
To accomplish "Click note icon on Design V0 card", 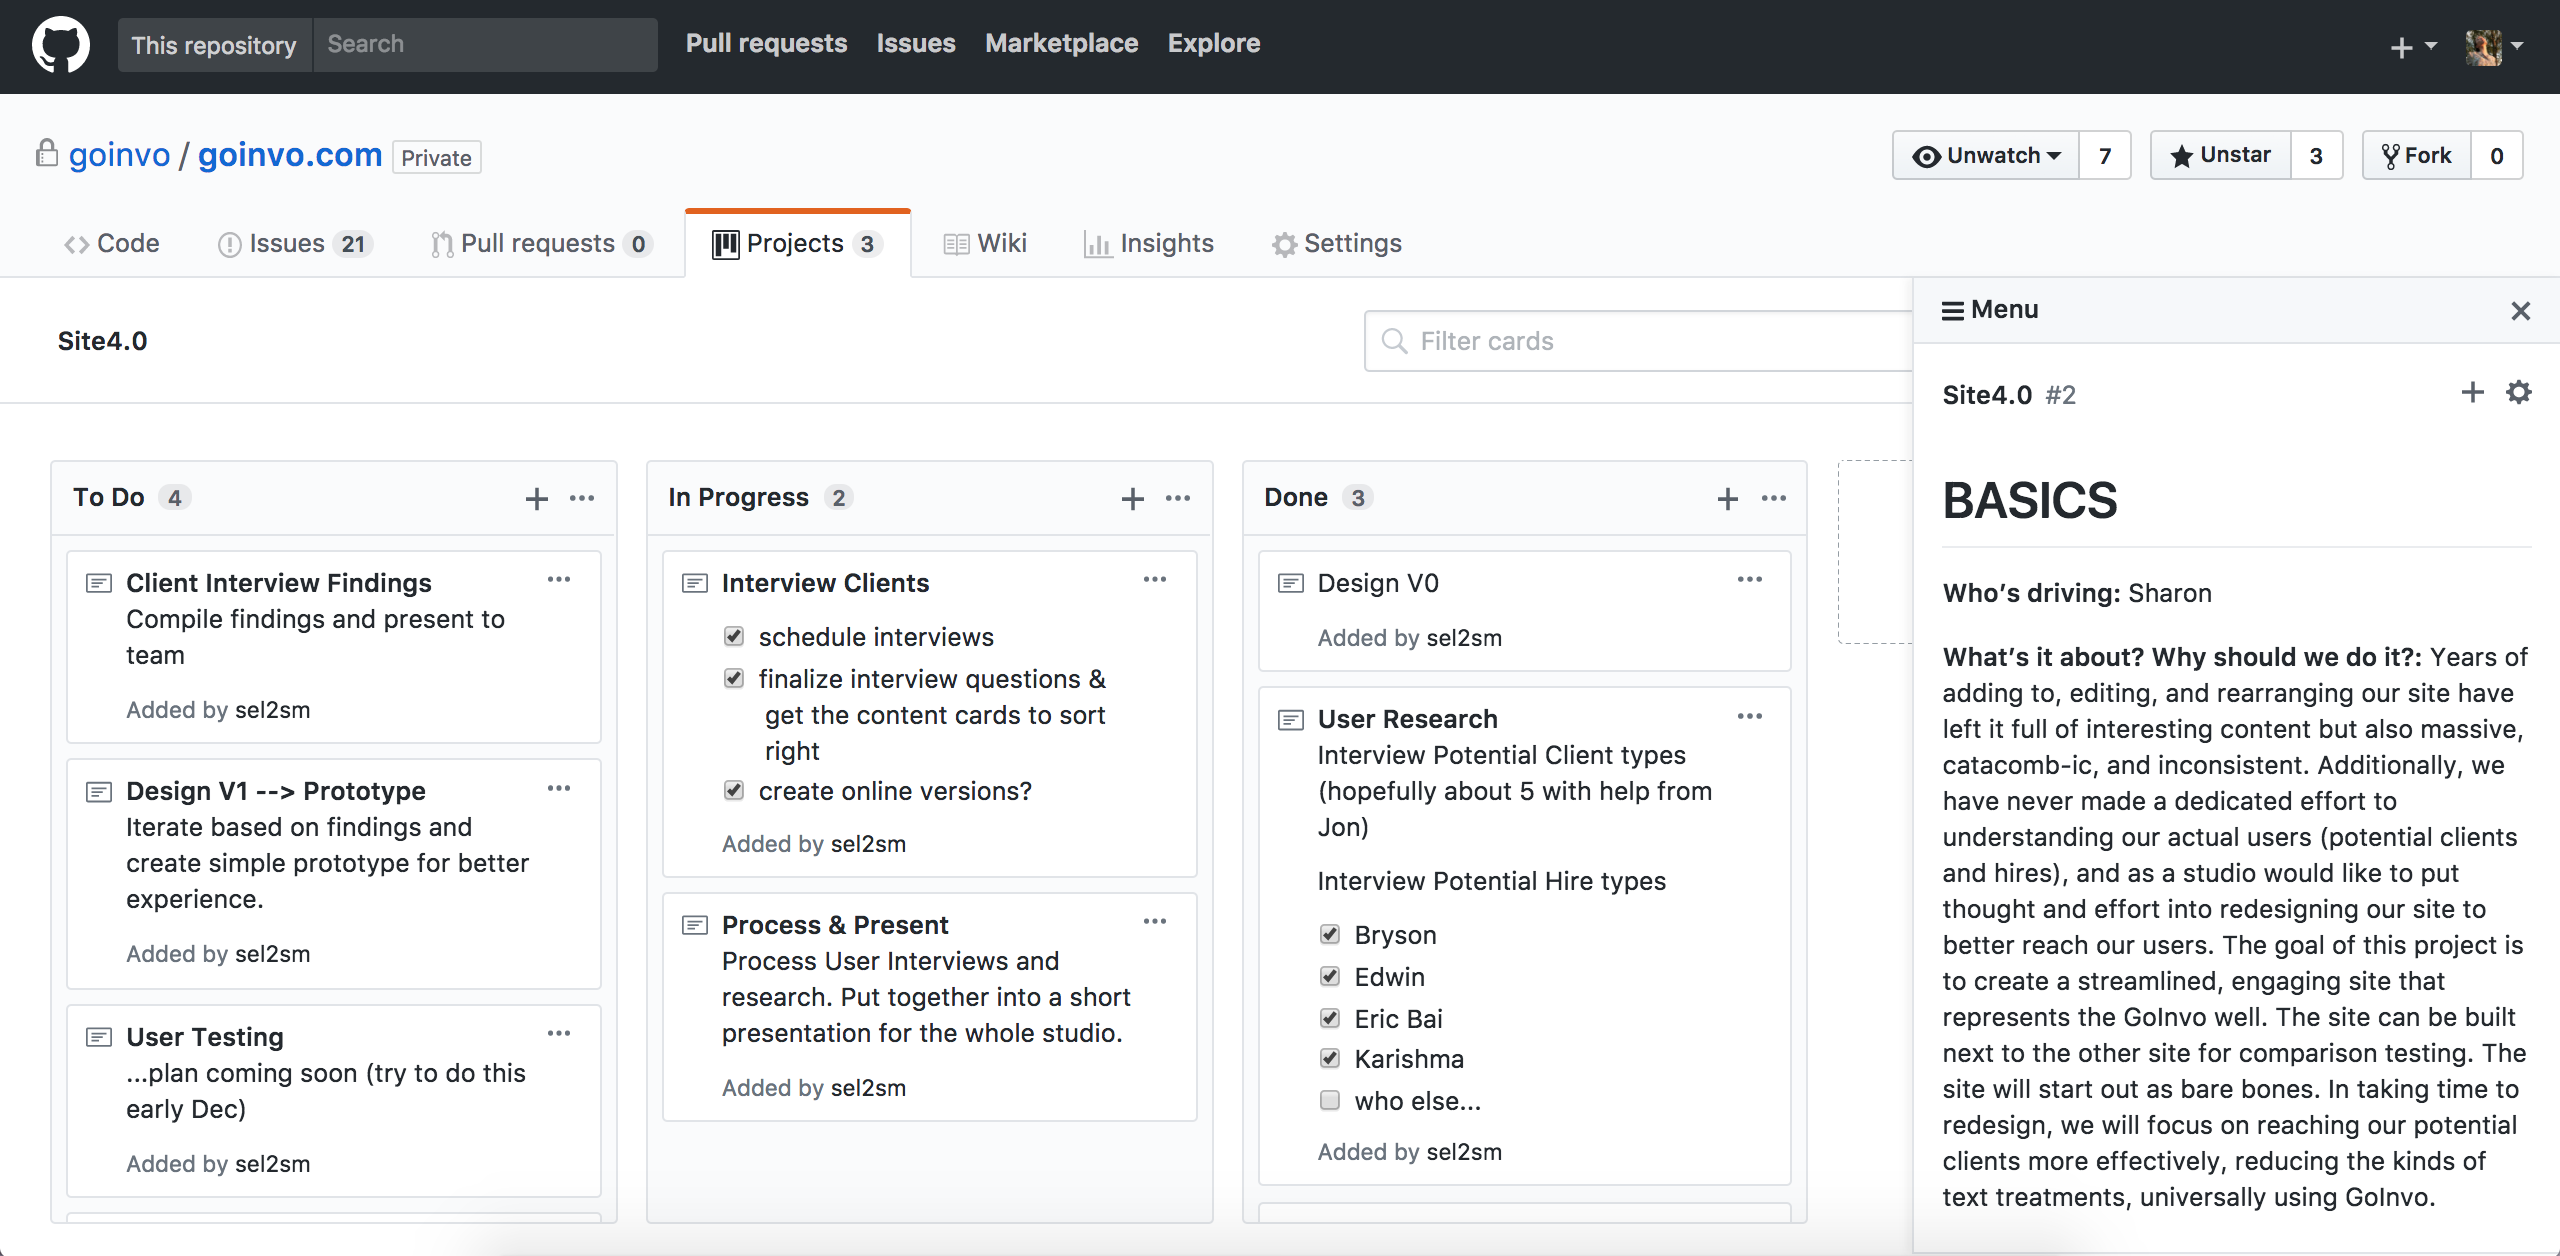I will (1291, 583).
